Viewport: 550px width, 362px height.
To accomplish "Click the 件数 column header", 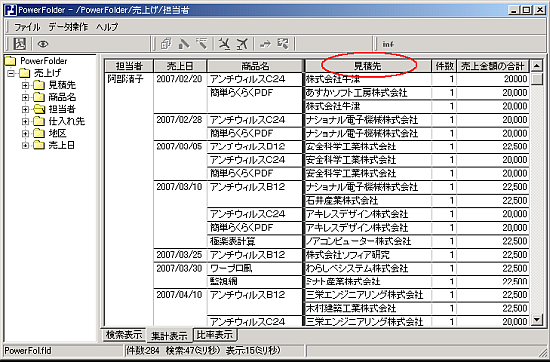I will [444, 66].
